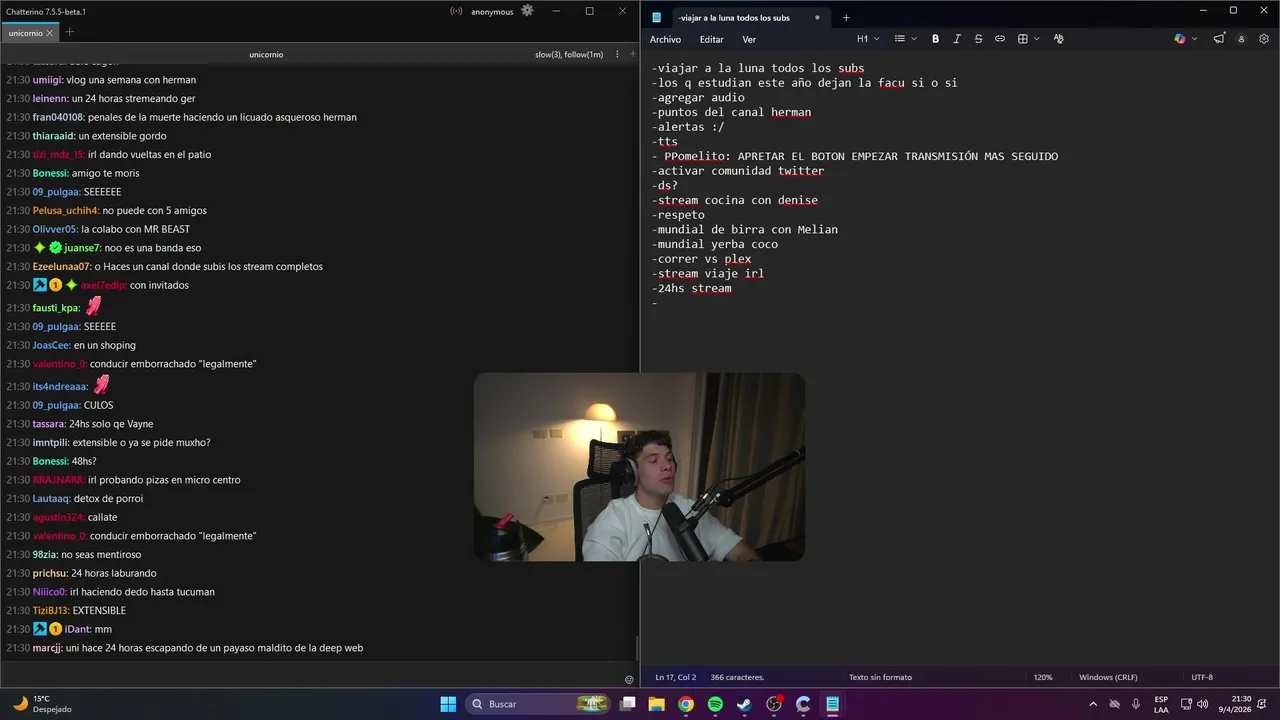
Task: Show hidden system tray icons
Action: click(1093, 704)
